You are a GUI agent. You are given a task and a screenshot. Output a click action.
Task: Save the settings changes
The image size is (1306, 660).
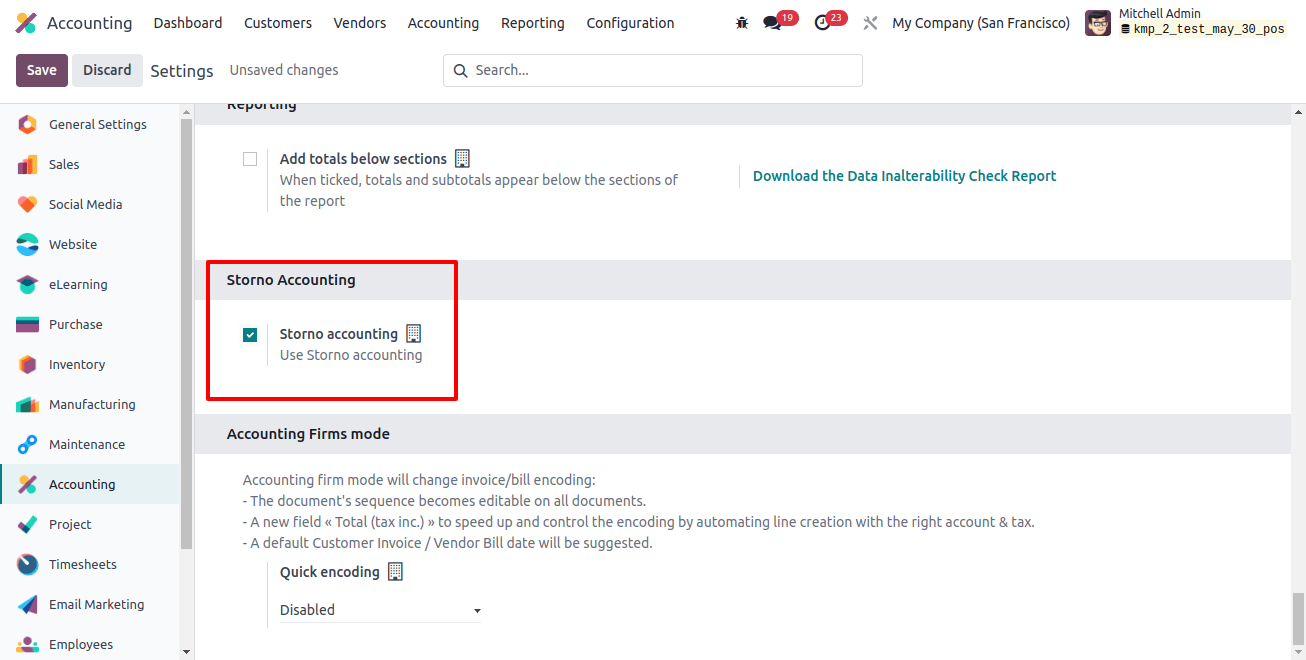click(x=42, y=70)
